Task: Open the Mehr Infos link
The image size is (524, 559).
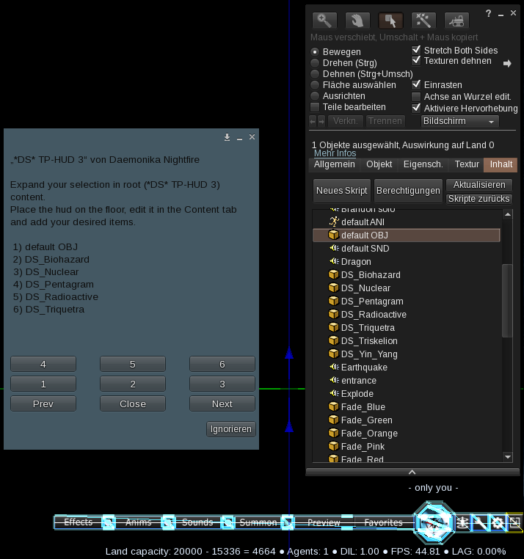Action: point(335,153)
